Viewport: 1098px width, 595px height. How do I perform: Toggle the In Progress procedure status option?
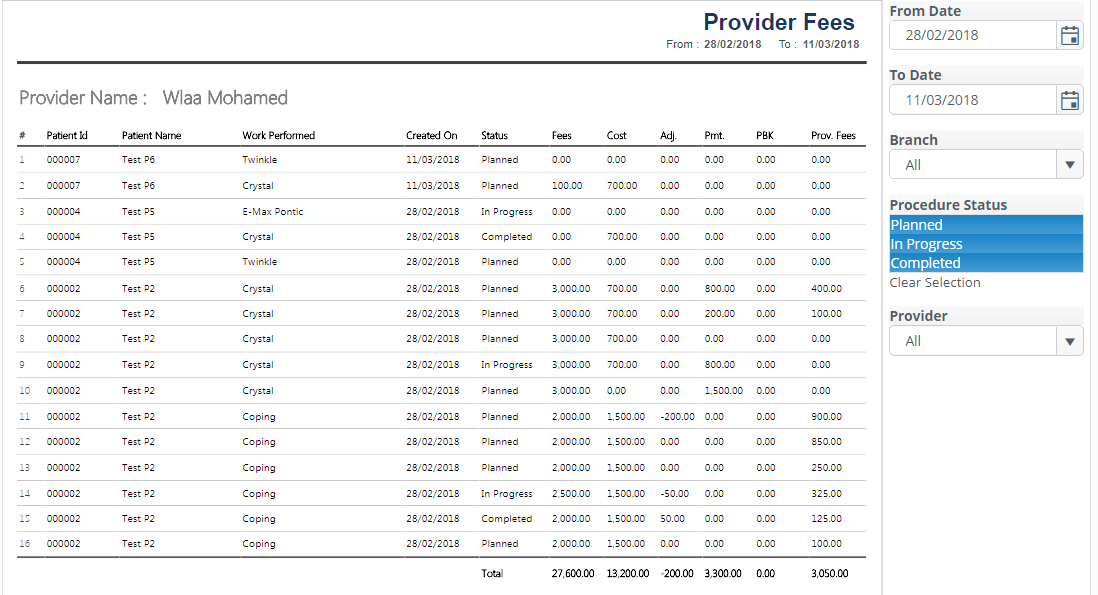click(x=985, y=244)
